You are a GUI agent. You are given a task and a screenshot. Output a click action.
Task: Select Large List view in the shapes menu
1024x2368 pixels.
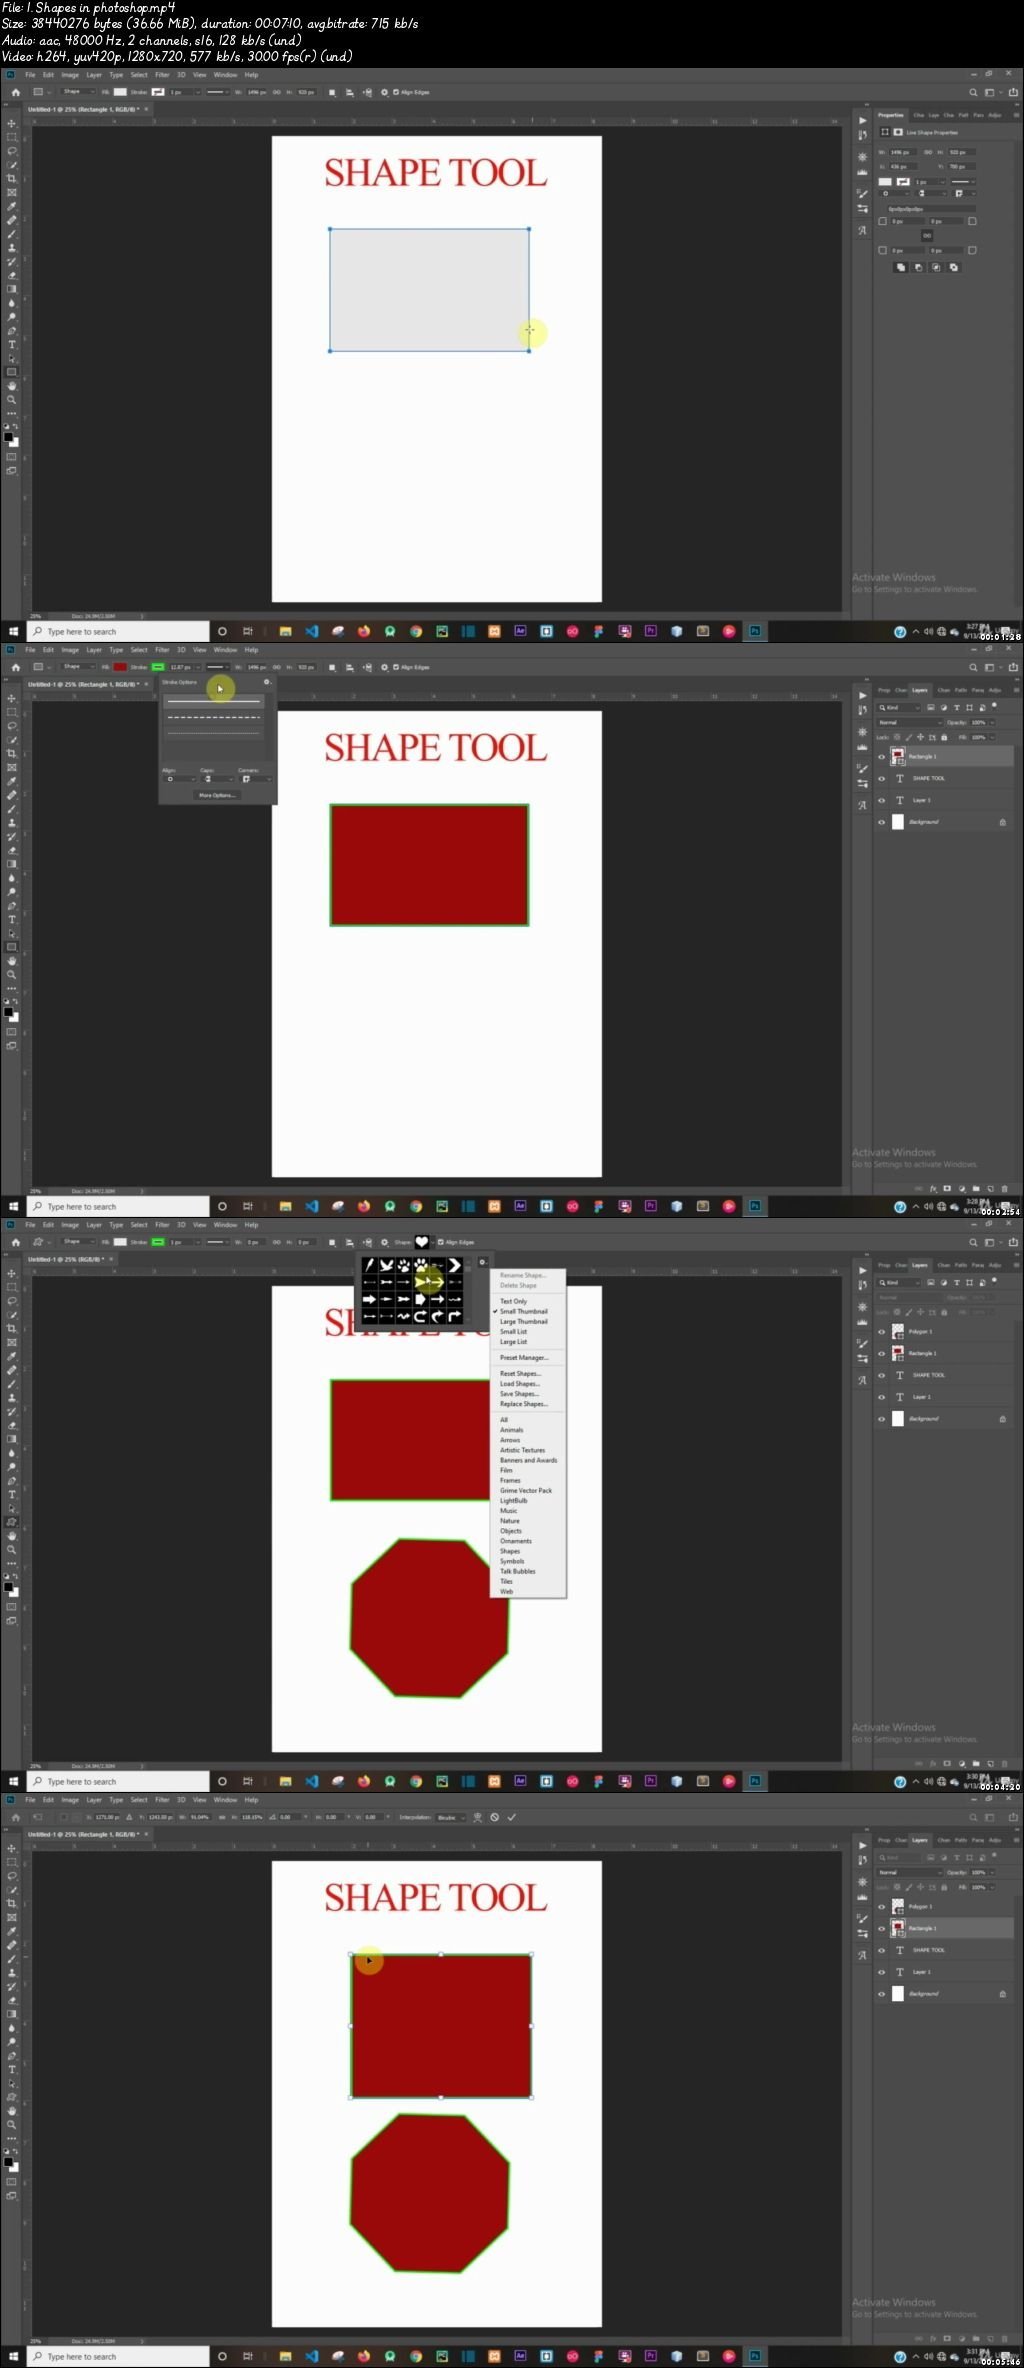tap(514, 1342)
